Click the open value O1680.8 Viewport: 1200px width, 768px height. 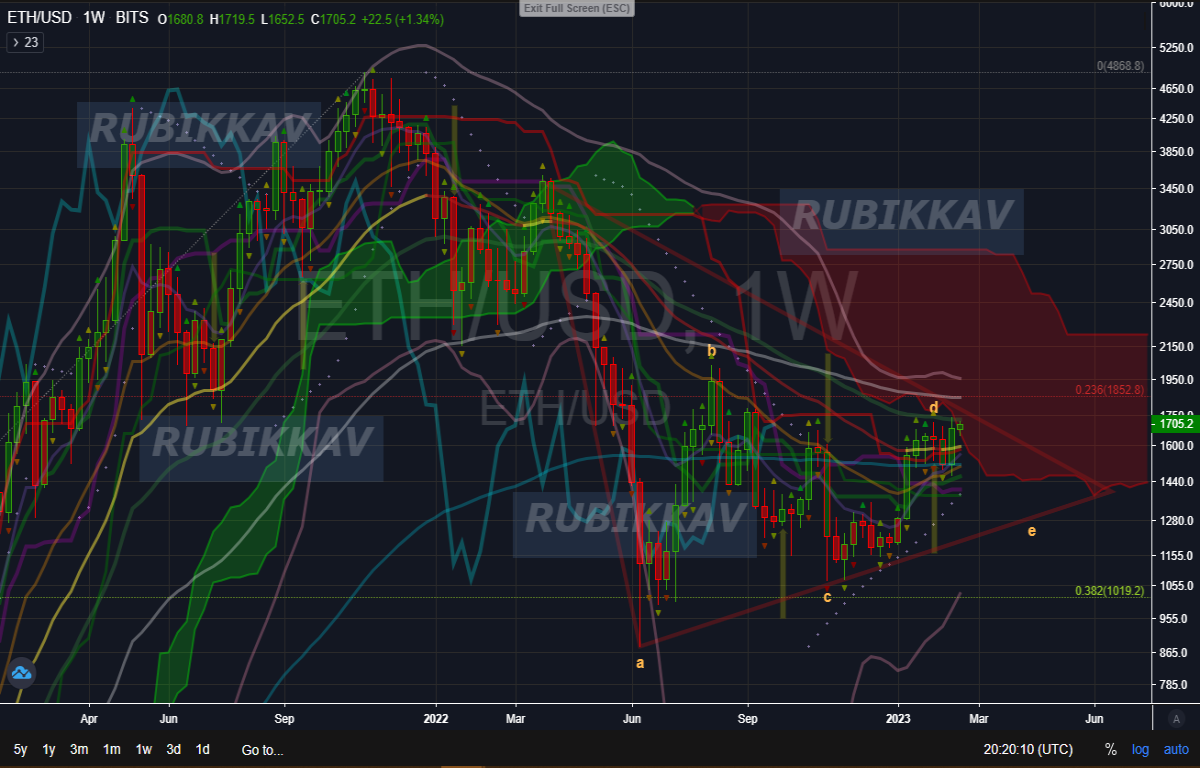tap(182, 19)
